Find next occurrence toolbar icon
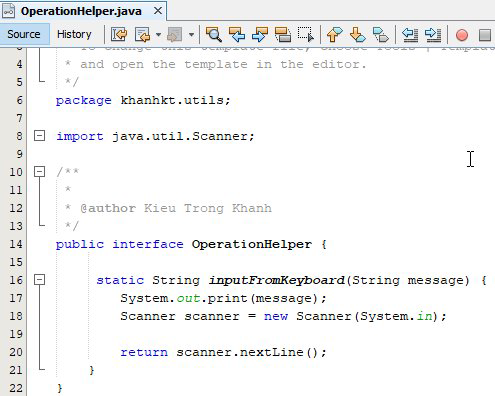This screenshot has width=495, height=396. point(260,34)
